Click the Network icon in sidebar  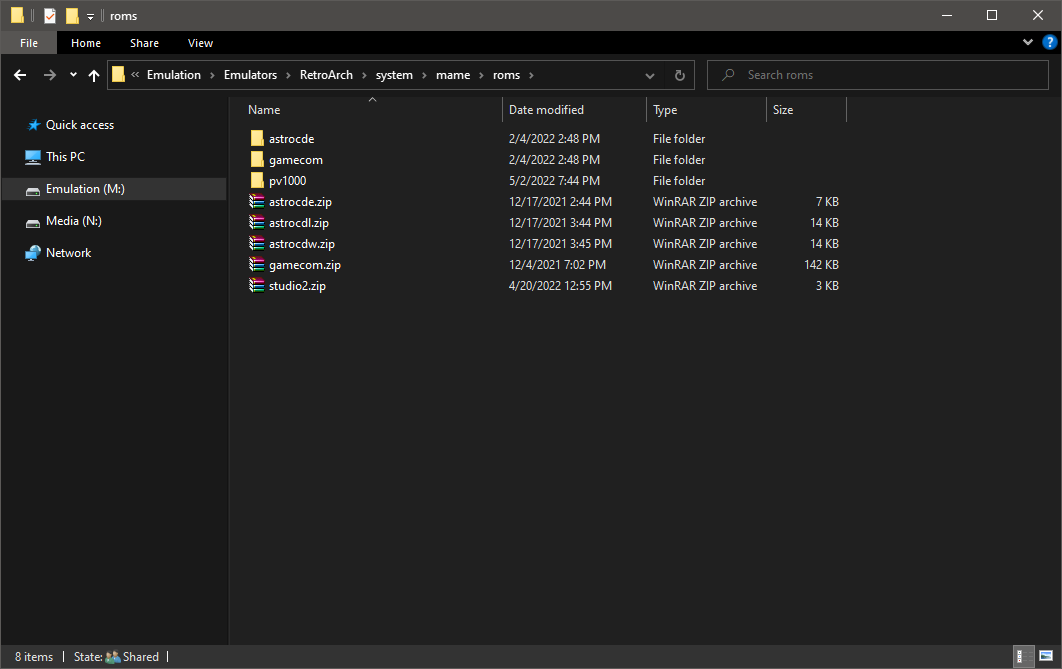click(33, 253)
